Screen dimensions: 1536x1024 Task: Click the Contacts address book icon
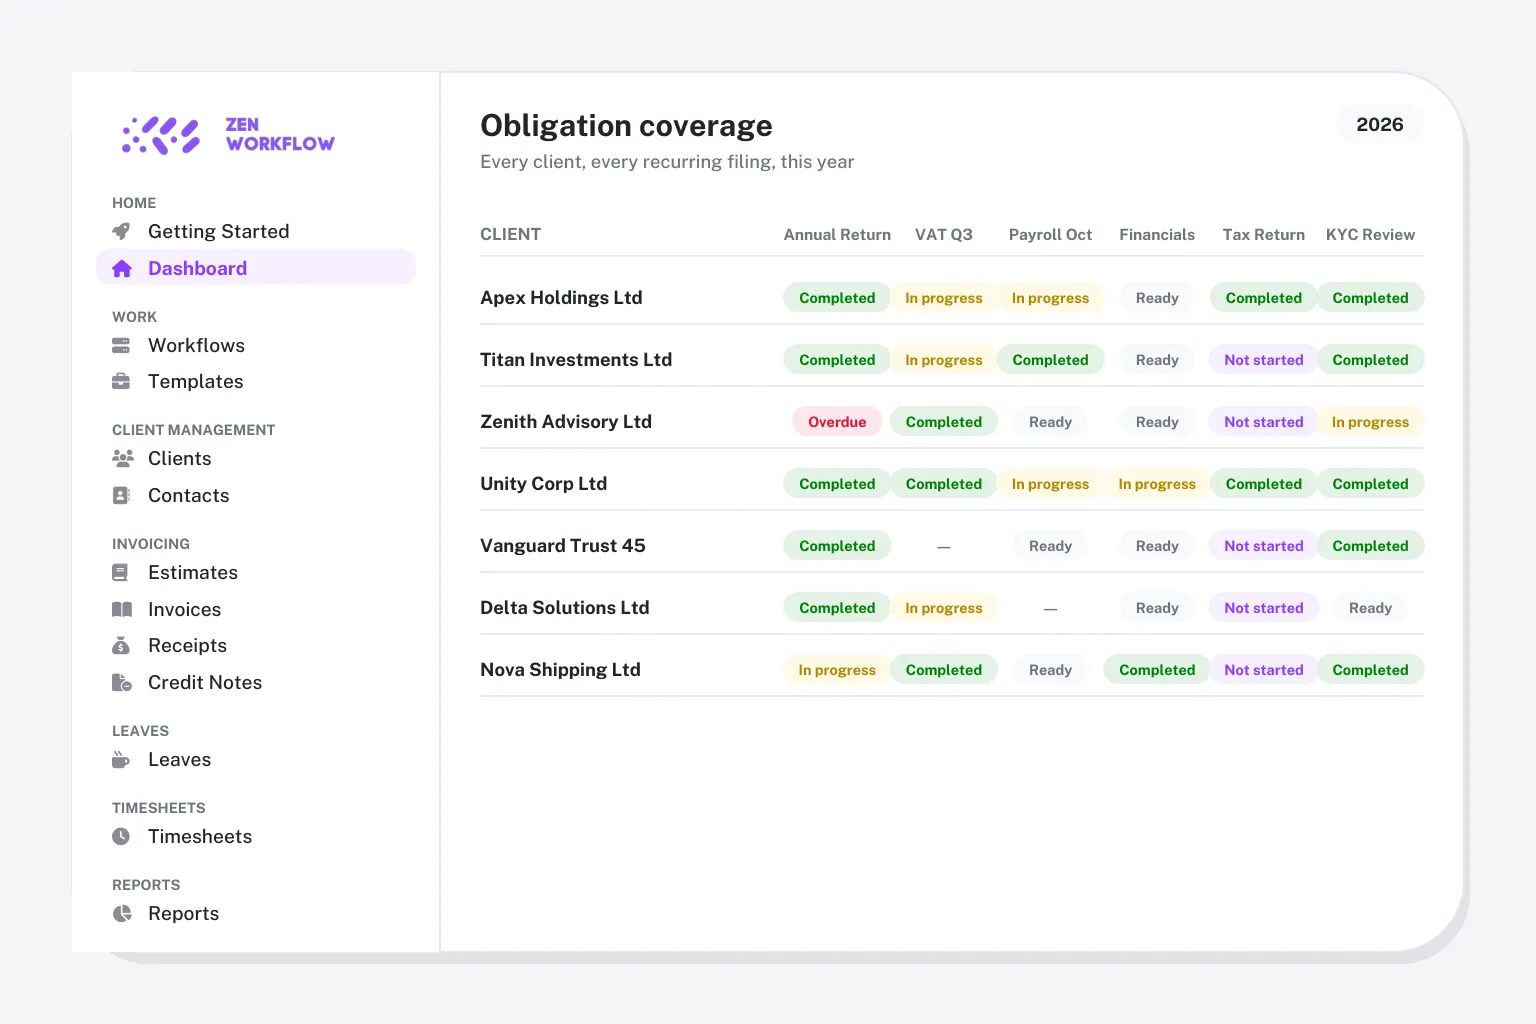coord(121,495)
